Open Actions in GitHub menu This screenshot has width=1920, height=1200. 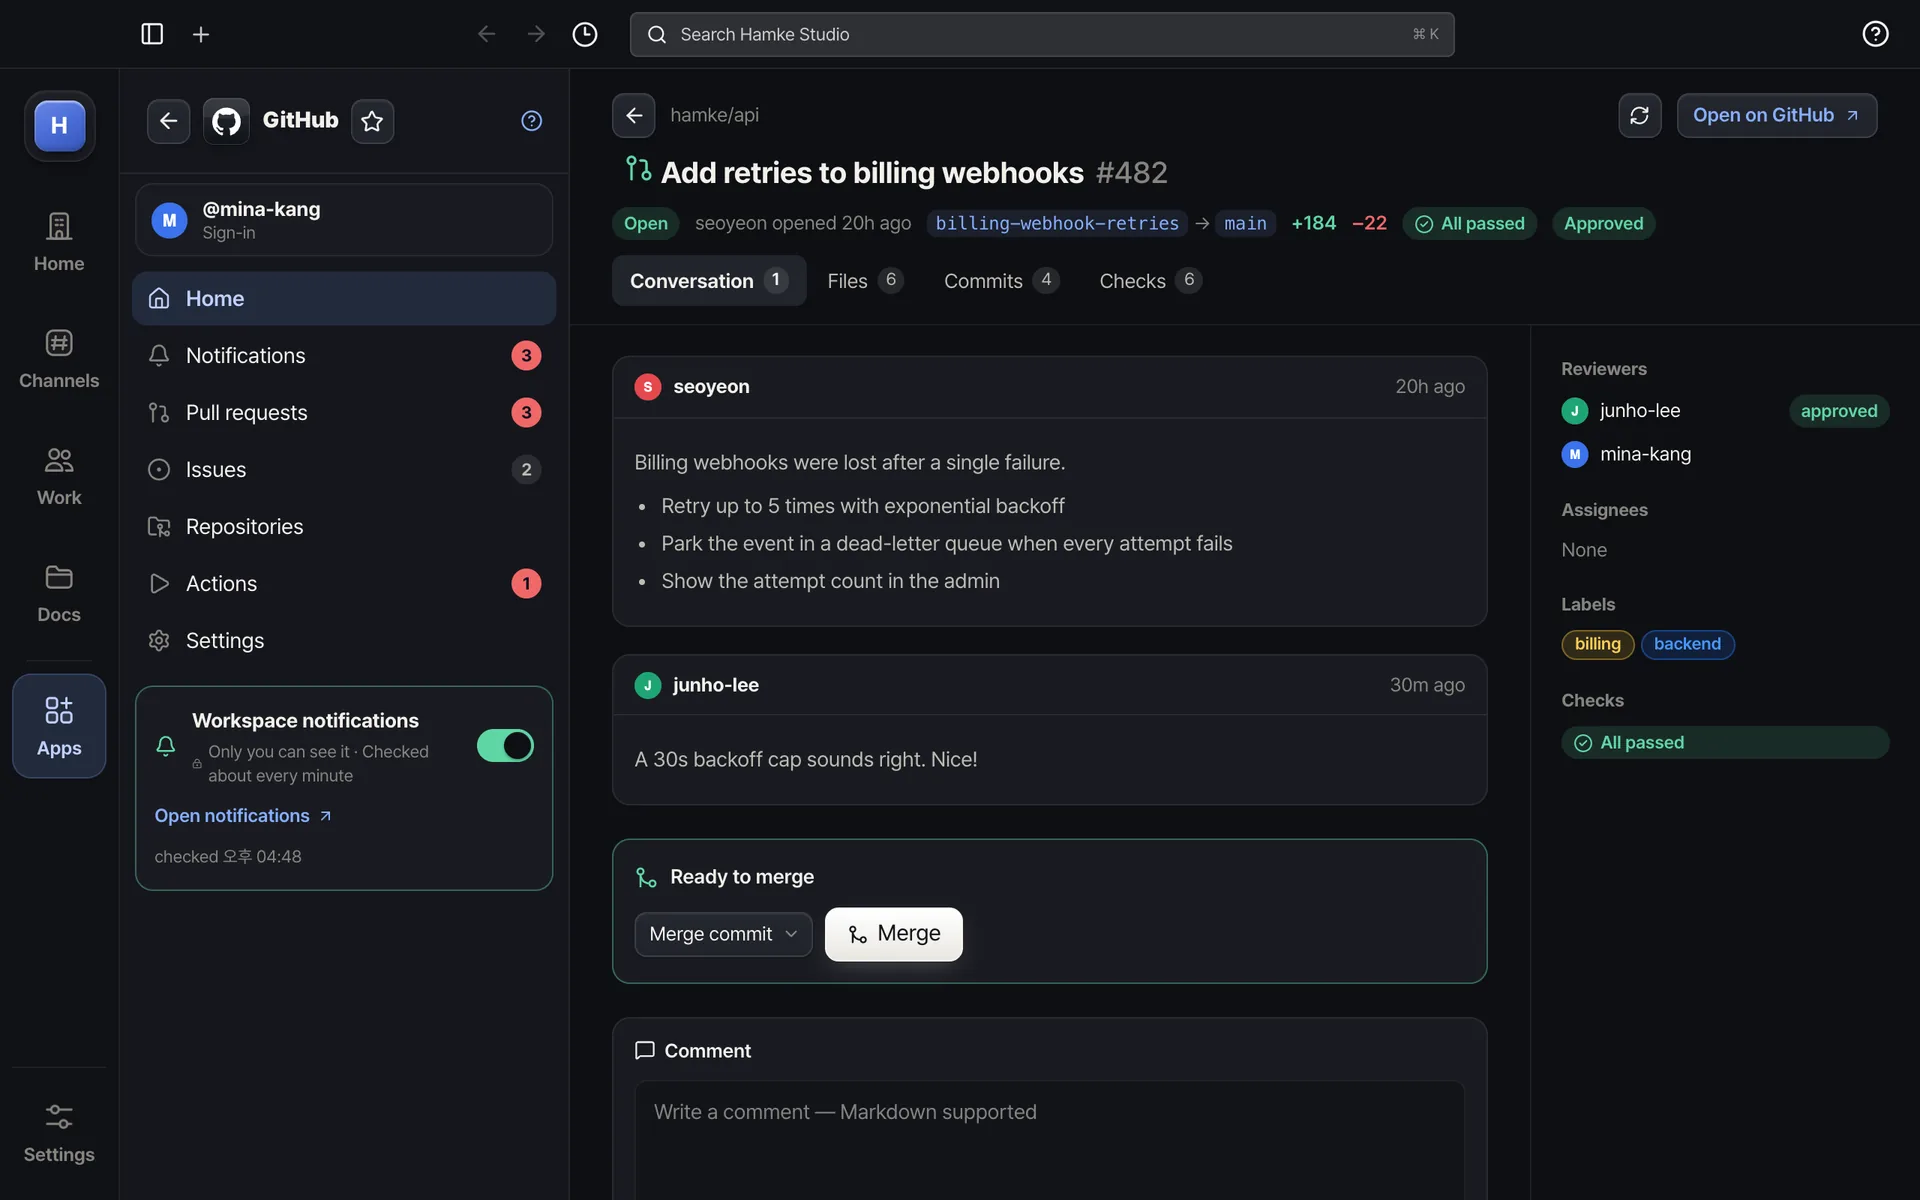[344, 583]
